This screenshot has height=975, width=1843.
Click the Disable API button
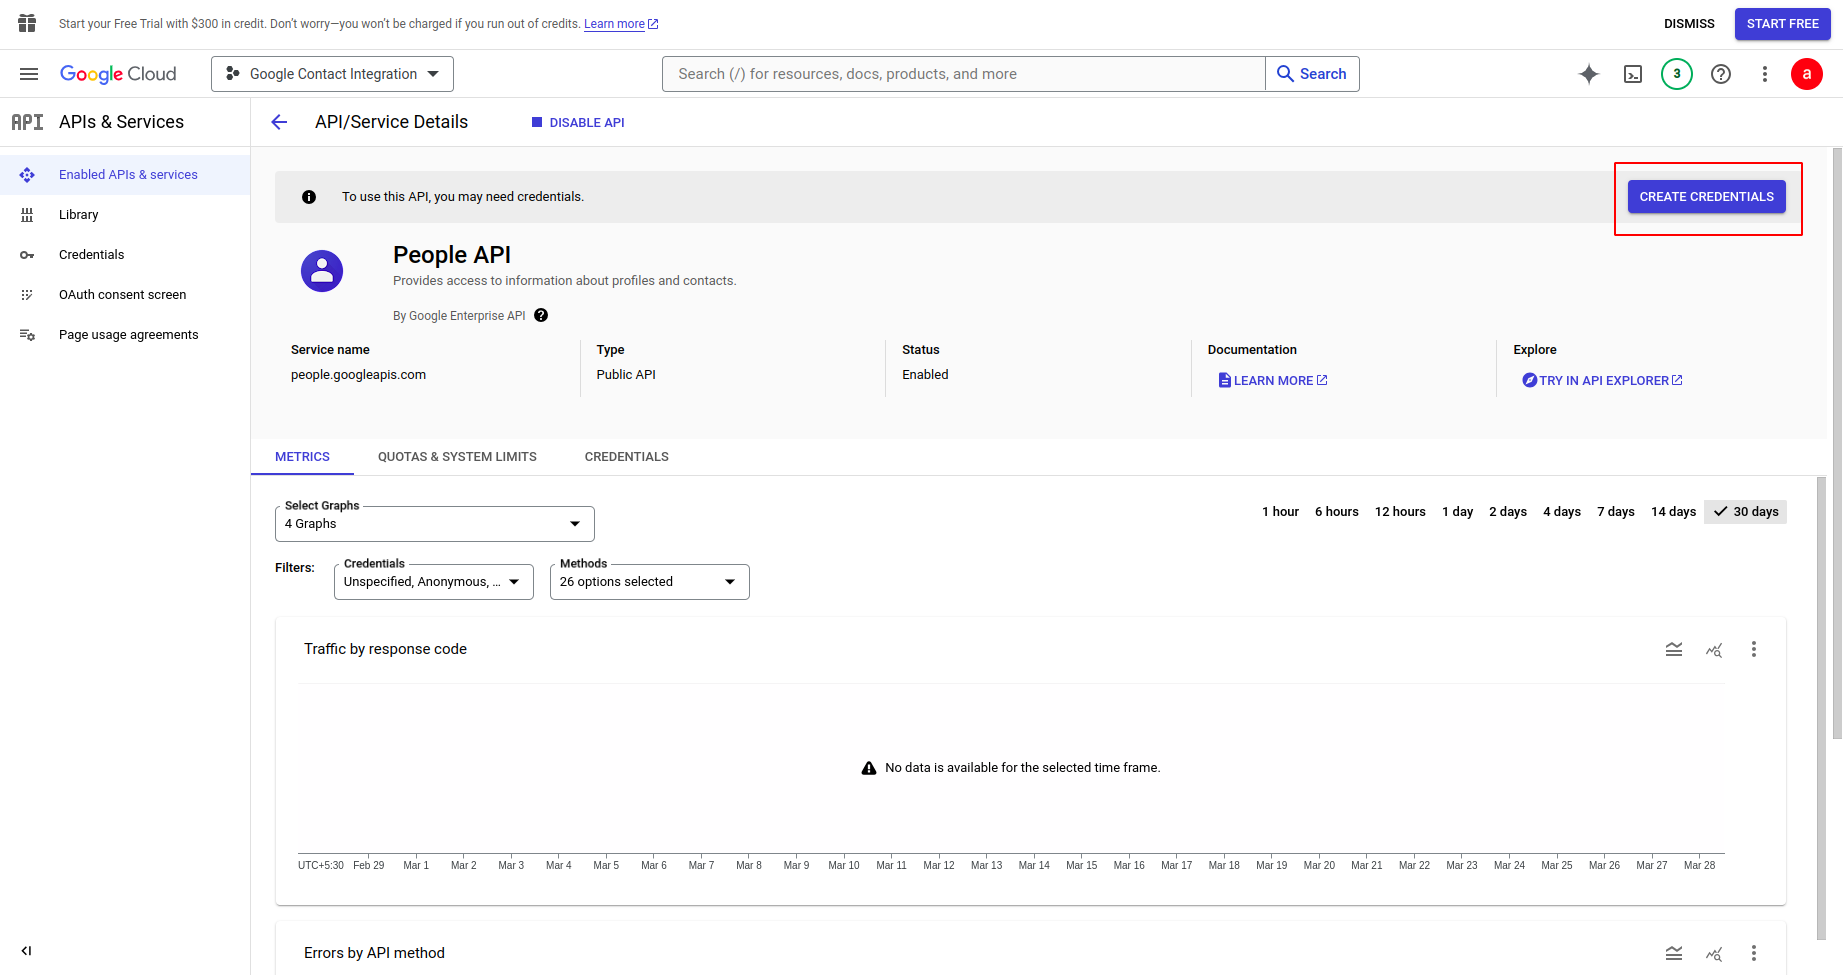pos(578,123)
